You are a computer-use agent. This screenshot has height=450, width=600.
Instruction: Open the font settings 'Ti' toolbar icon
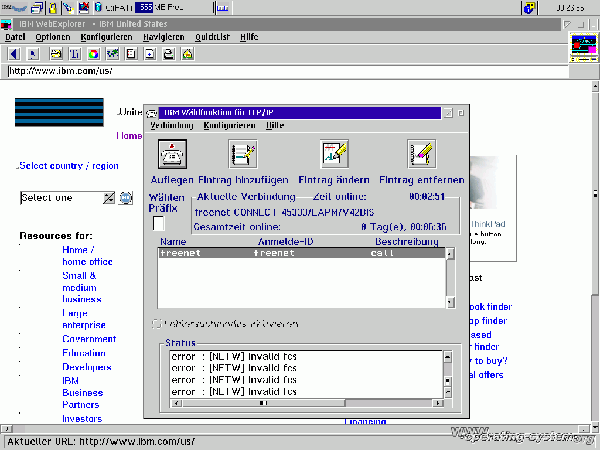coord(75,54)
